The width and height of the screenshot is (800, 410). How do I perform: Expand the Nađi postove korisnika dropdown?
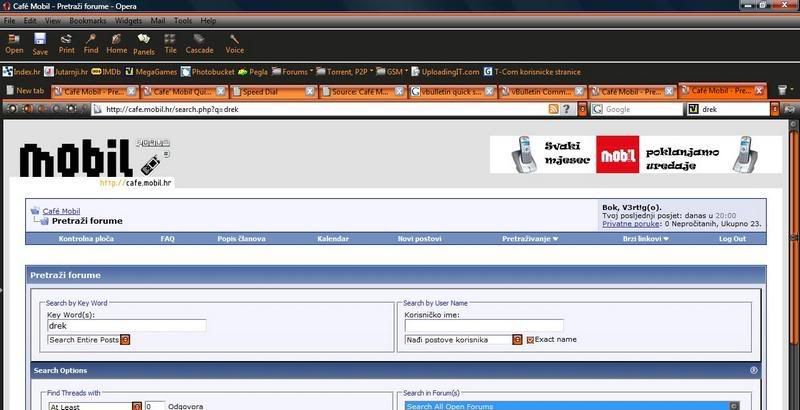tap(464, 340)
